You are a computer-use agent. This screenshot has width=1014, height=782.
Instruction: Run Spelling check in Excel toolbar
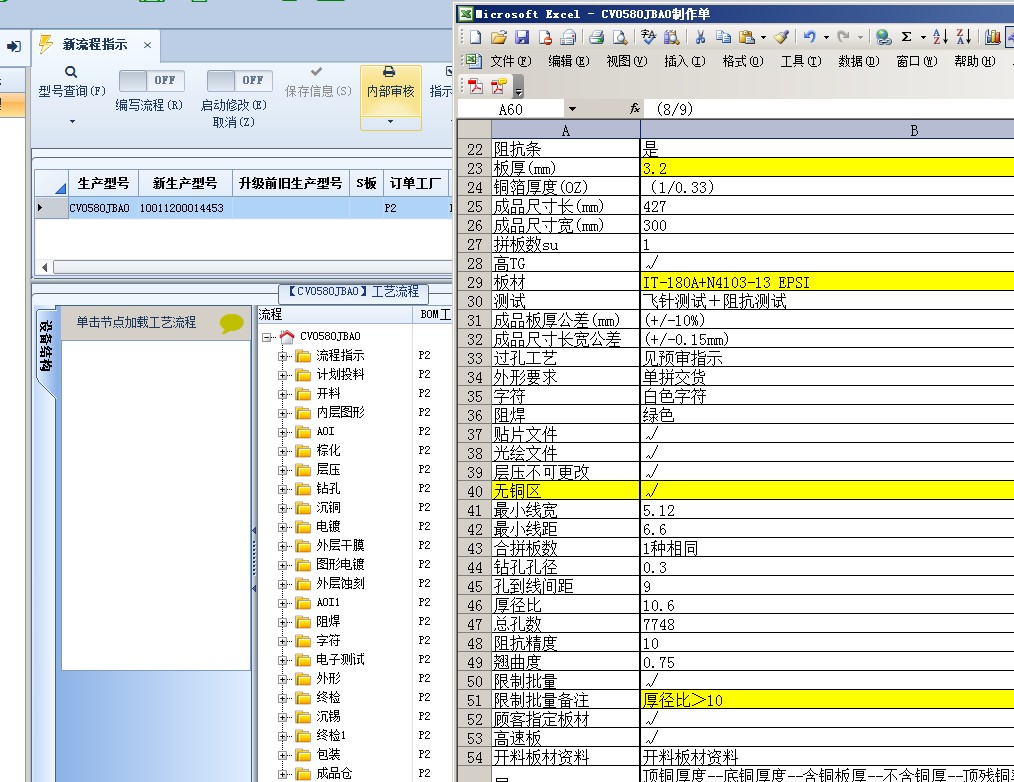tap(647, 37)
